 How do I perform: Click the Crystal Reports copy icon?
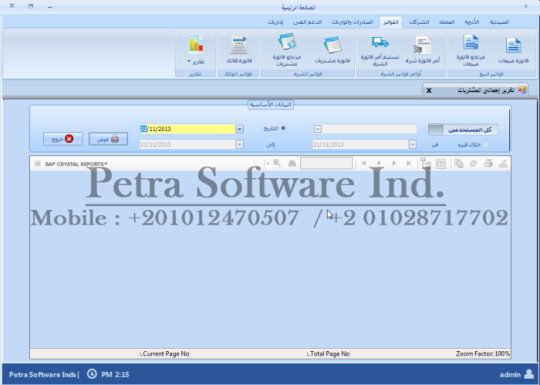coord(458,164)
